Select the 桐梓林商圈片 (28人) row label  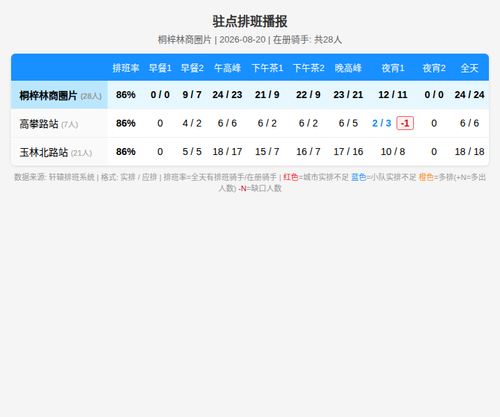pos(60,96)
